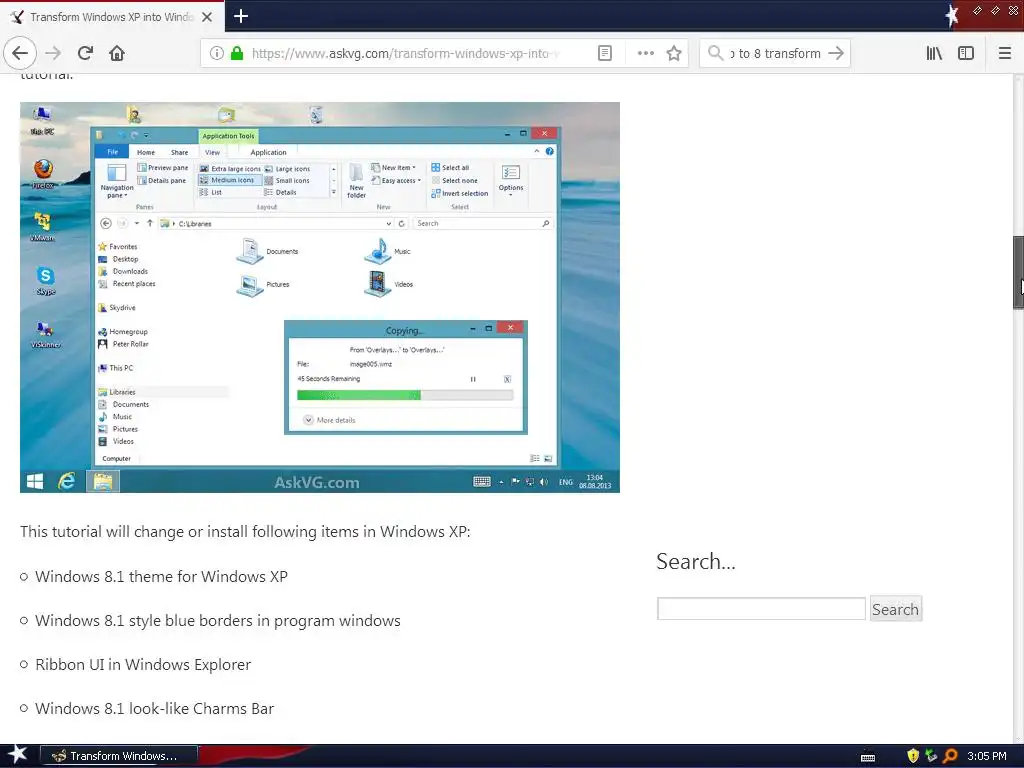Click the 3:05 PM system clock
This screenshot has height=768, width=1024.
click(987, 756)
